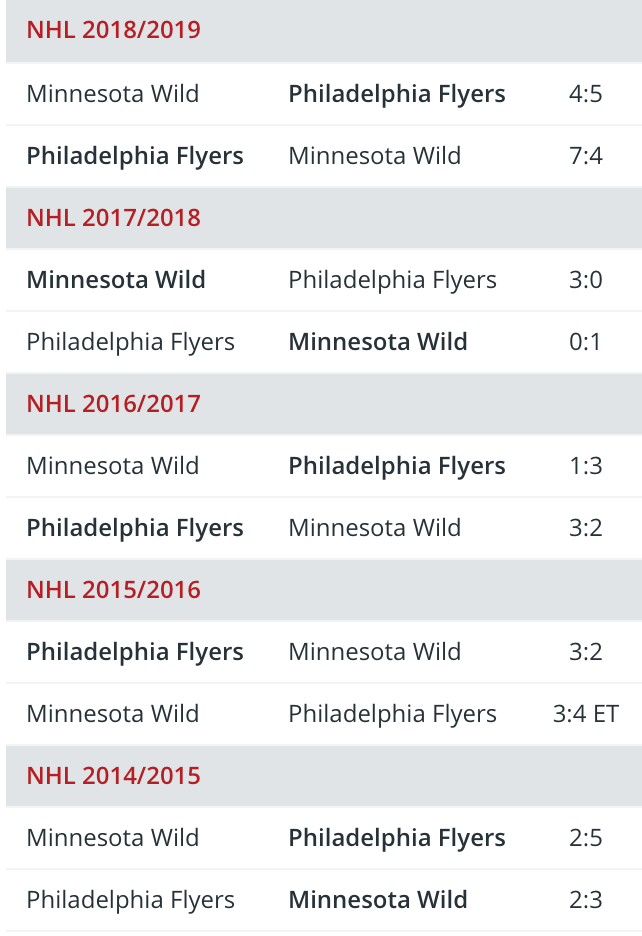The image size is (642, 936).
Task: Click Minnesota Wild in the 4:5 row
Action: click(113, 94)
